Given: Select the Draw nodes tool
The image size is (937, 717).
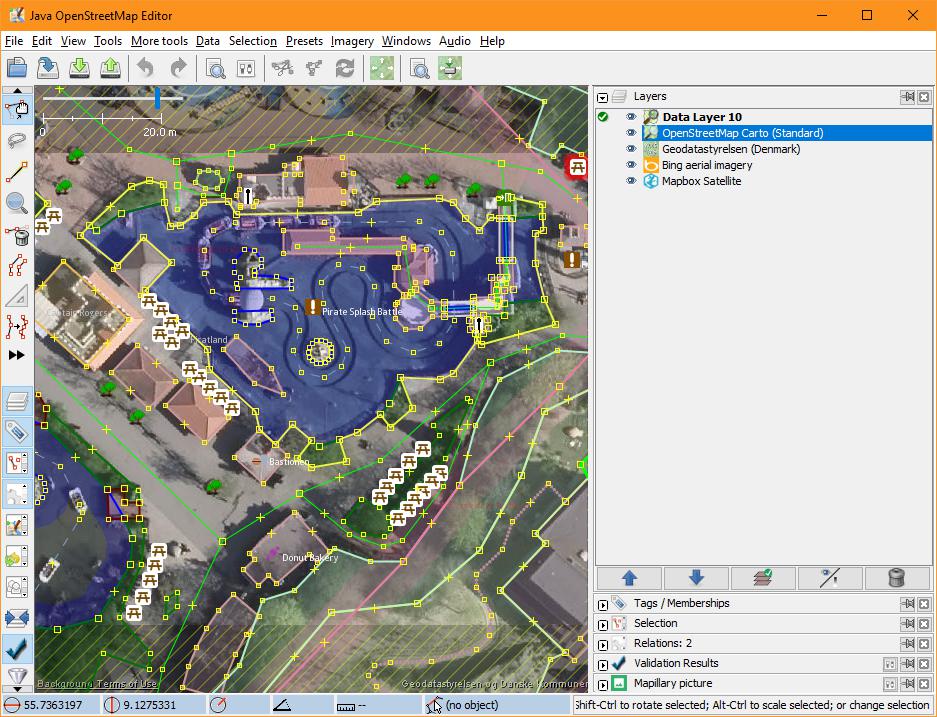Looking at the screenshot, I should point(17,171).
